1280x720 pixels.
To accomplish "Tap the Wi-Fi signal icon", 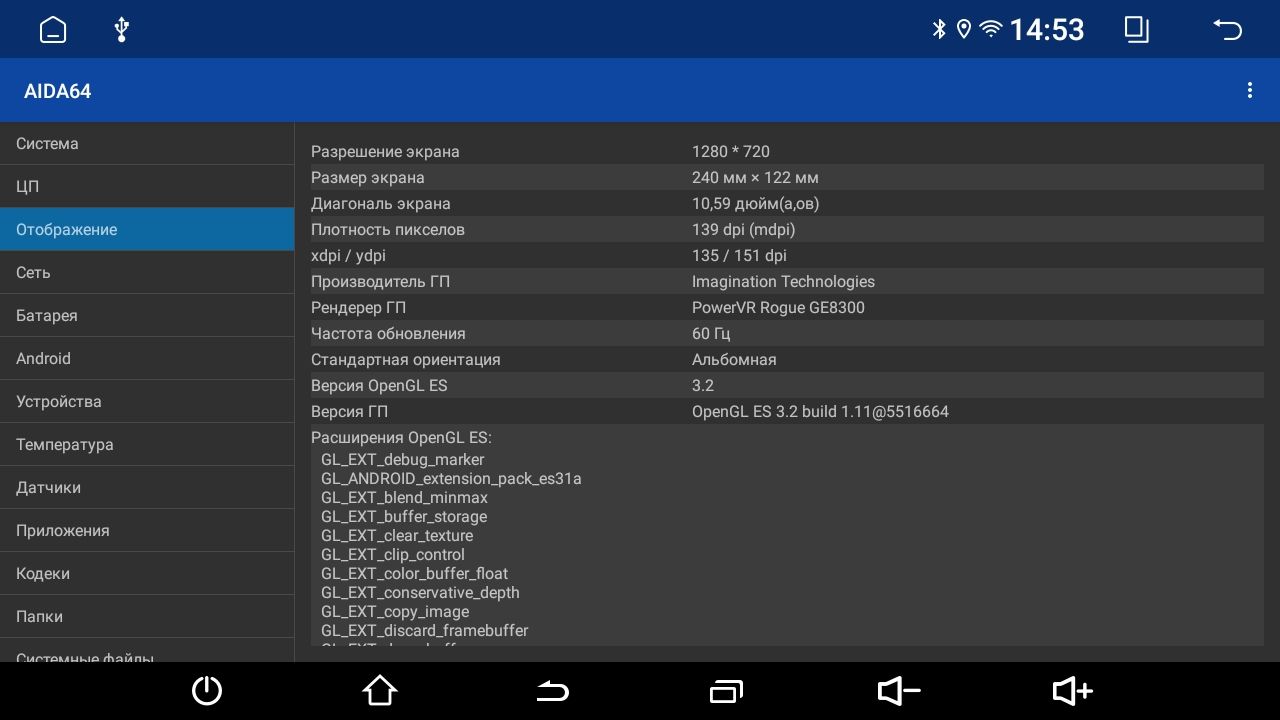I will (990, 29).
